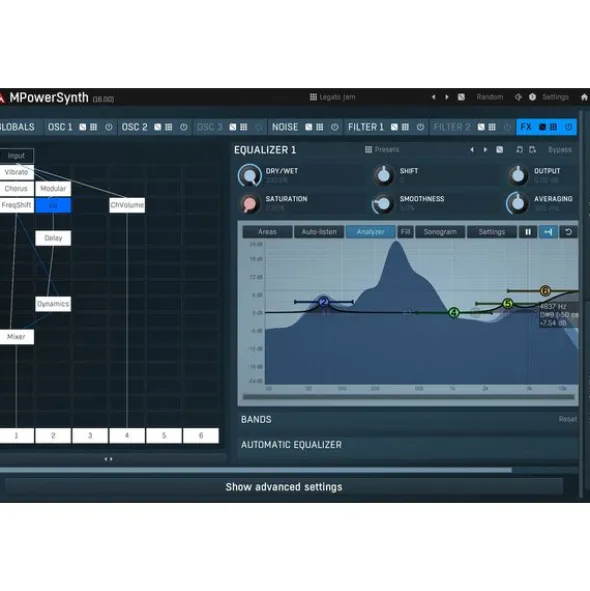
Task: Reset the analyzer with the circular arrow icon
Action: coord(569,232)
